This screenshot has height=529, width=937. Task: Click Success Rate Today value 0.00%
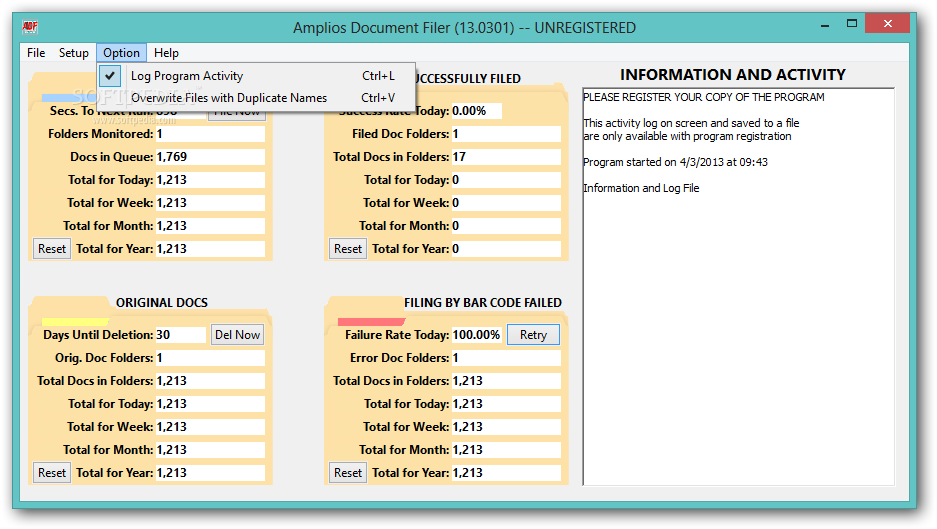coord(476,111)
